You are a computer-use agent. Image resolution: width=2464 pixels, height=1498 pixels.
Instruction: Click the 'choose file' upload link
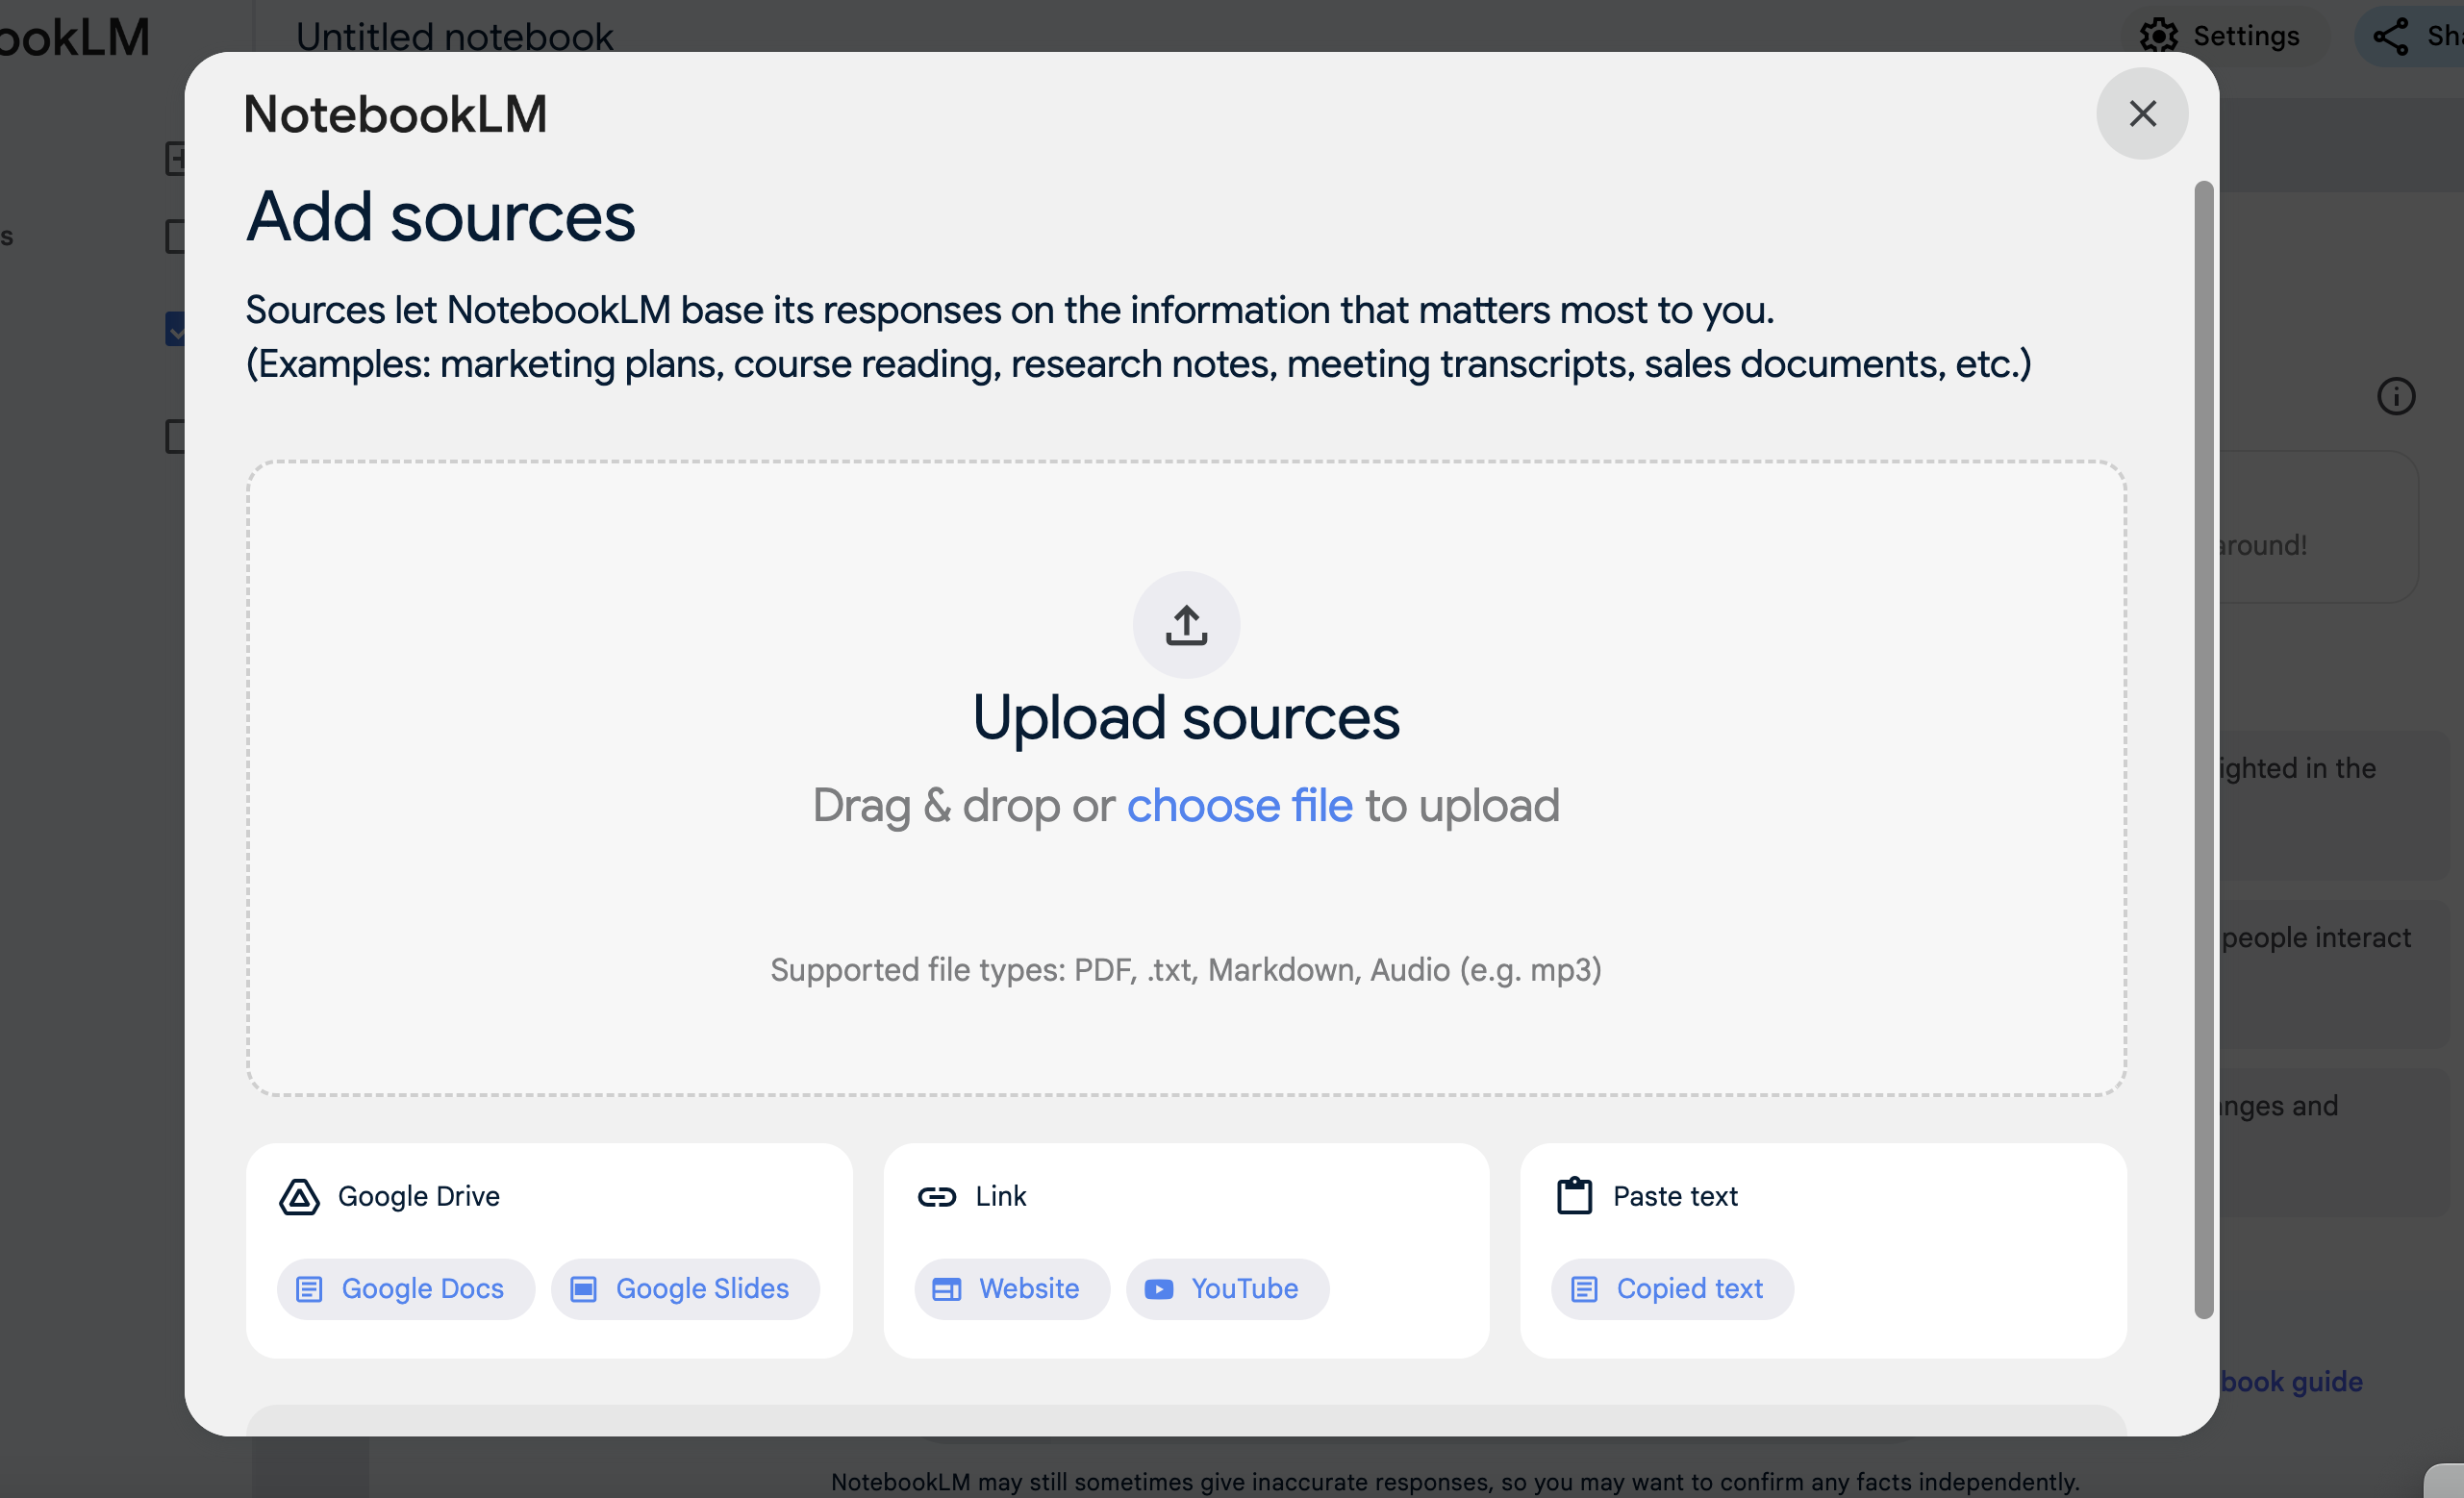(1239, 805)
